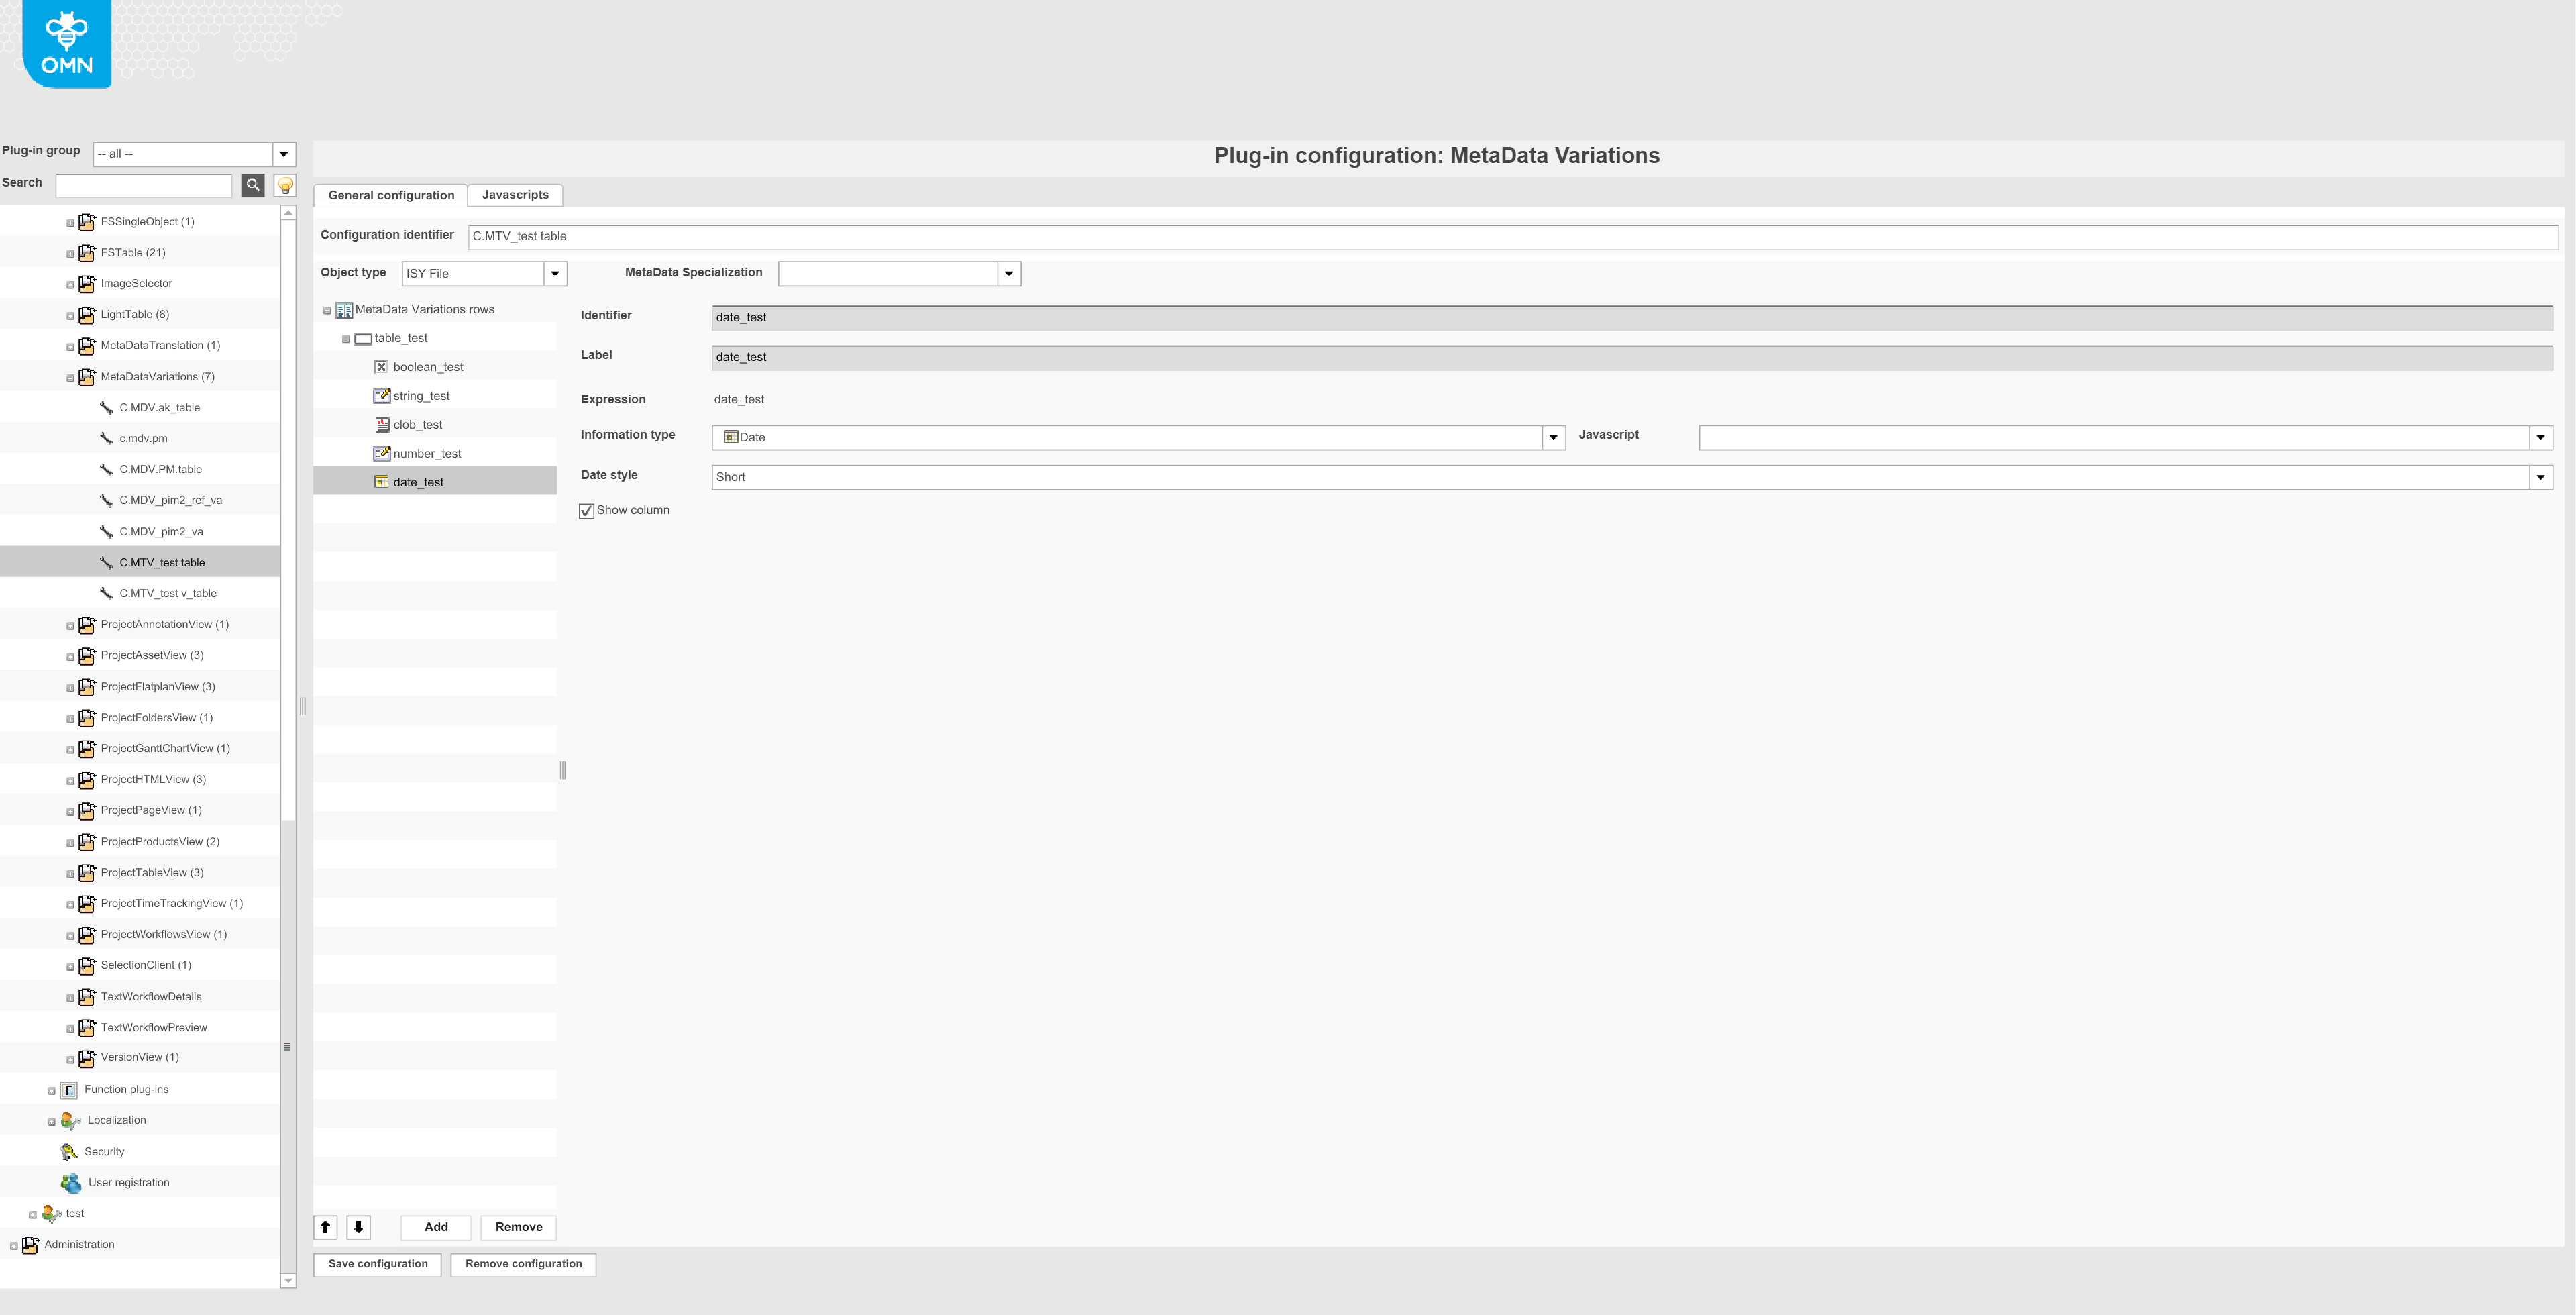Open the Object type dropdown
The width and height of the screenshot is (2576, 1315).
tap(557, 273)
